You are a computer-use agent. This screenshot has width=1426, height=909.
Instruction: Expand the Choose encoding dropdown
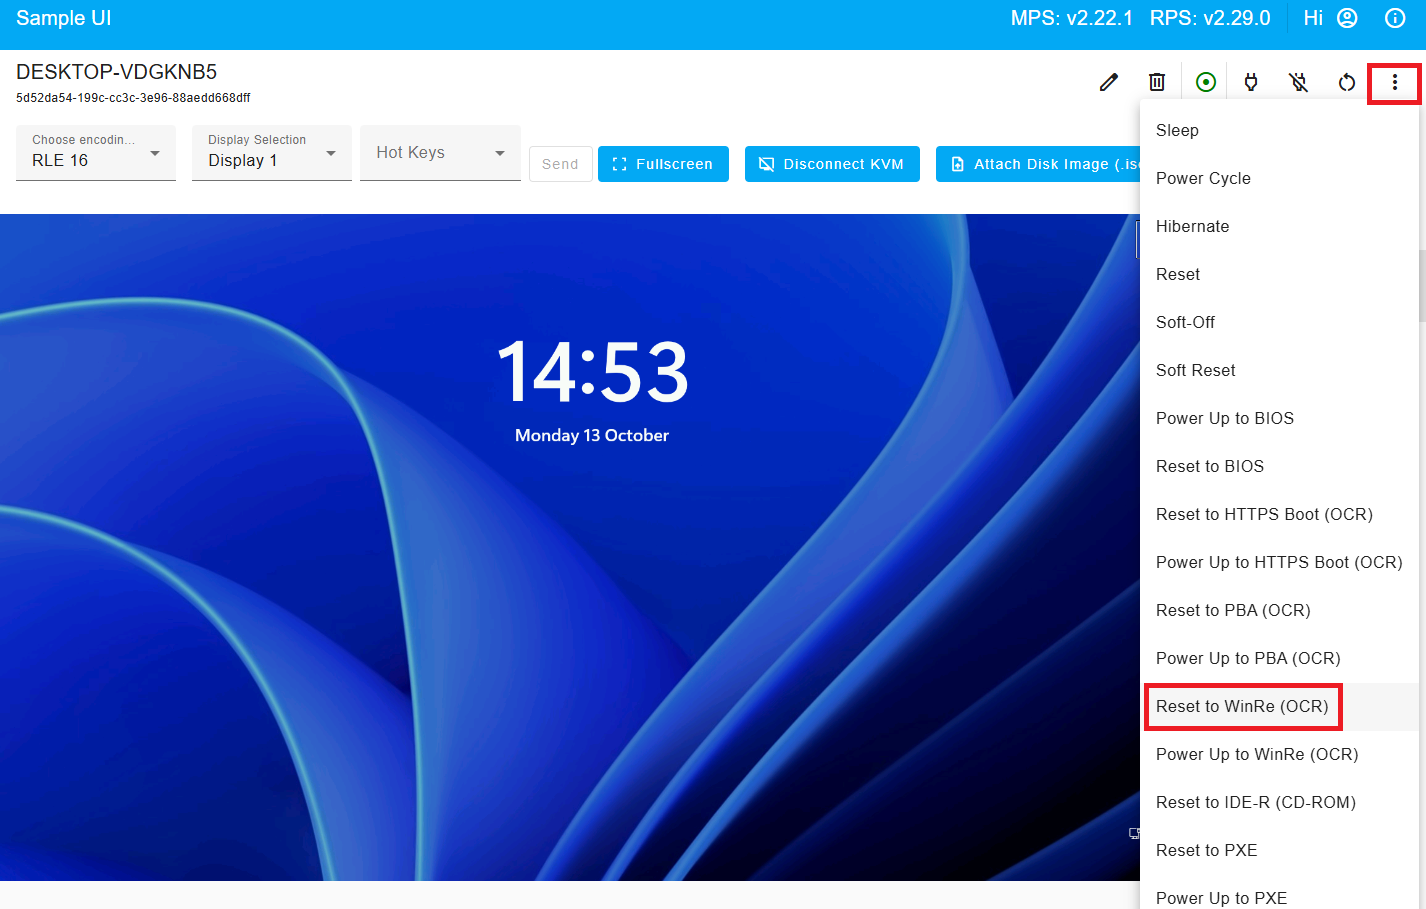point(96,153)
